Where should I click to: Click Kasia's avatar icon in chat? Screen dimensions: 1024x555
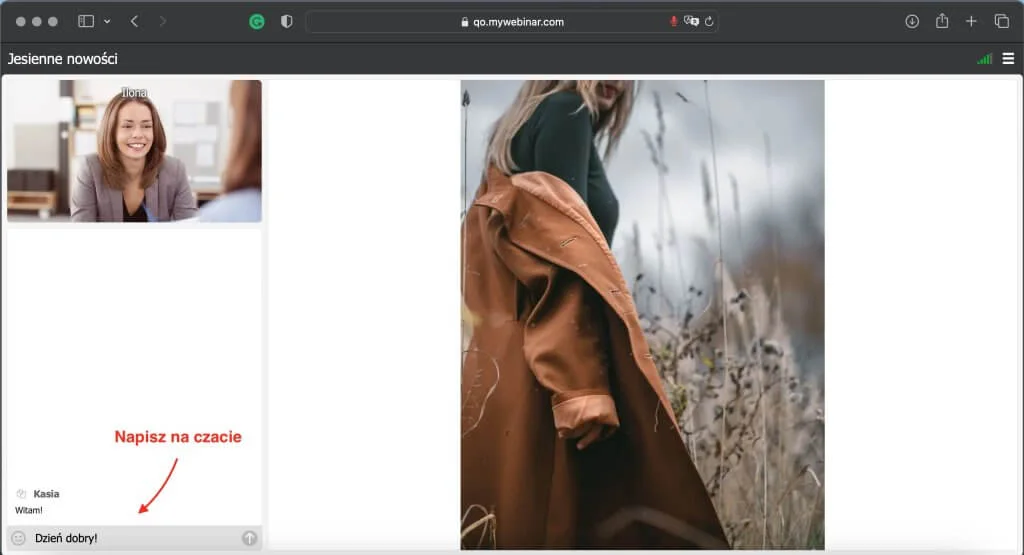pos(21,494)
